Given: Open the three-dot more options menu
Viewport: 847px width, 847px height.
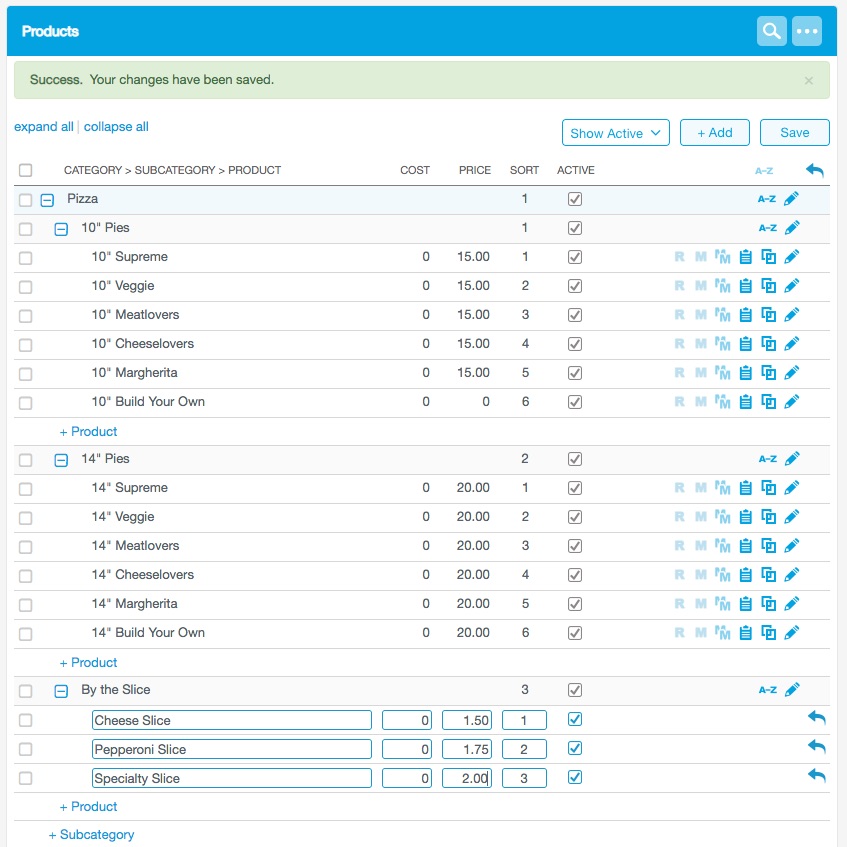Looking at the screenshot, I should [807, 31].
